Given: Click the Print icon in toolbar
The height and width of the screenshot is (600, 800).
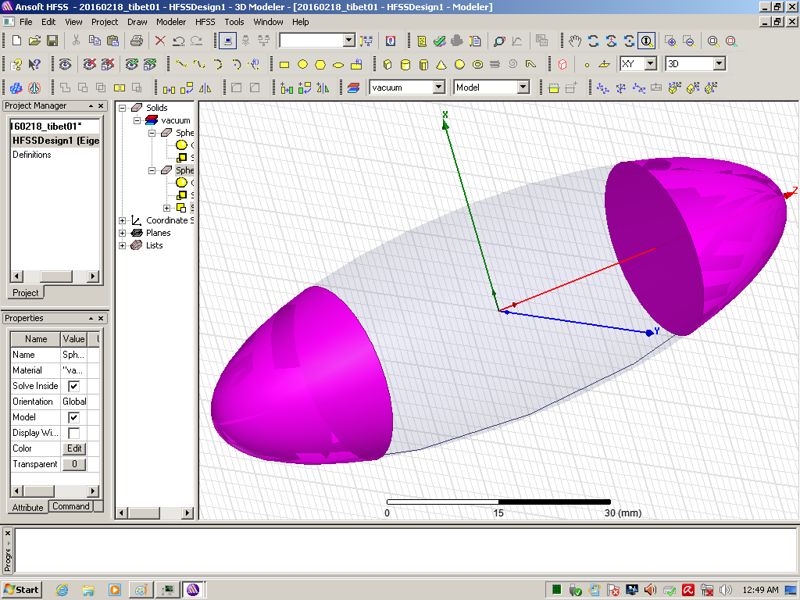Looking at the screenshot, I should pos(136,41).
